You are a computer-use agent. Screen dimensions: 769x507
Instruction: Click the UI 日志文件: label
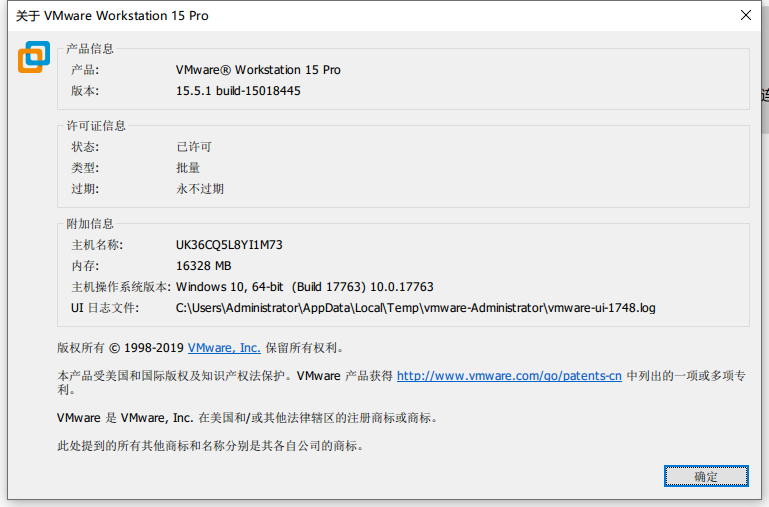point(105,308)
